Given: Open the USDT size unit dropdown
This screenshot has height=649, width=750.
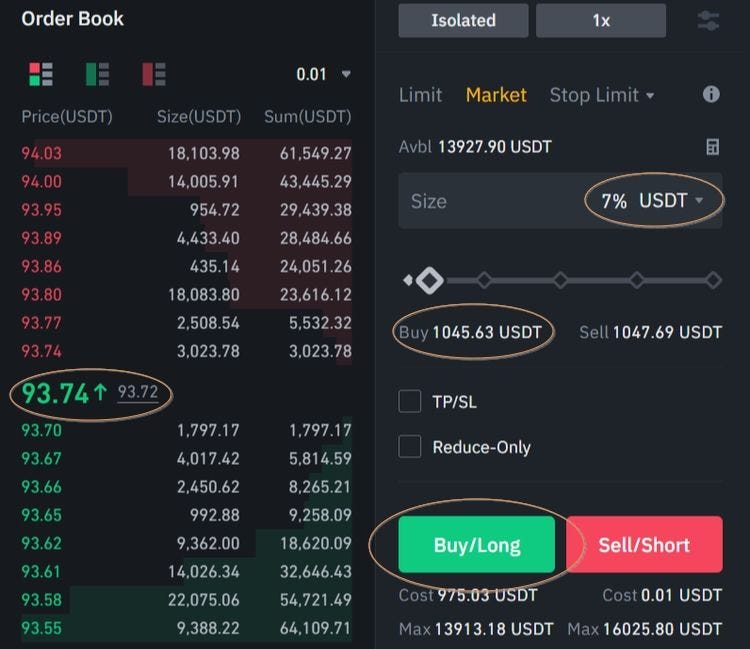Looking at the screenshot, I should [x=671, y=200].
